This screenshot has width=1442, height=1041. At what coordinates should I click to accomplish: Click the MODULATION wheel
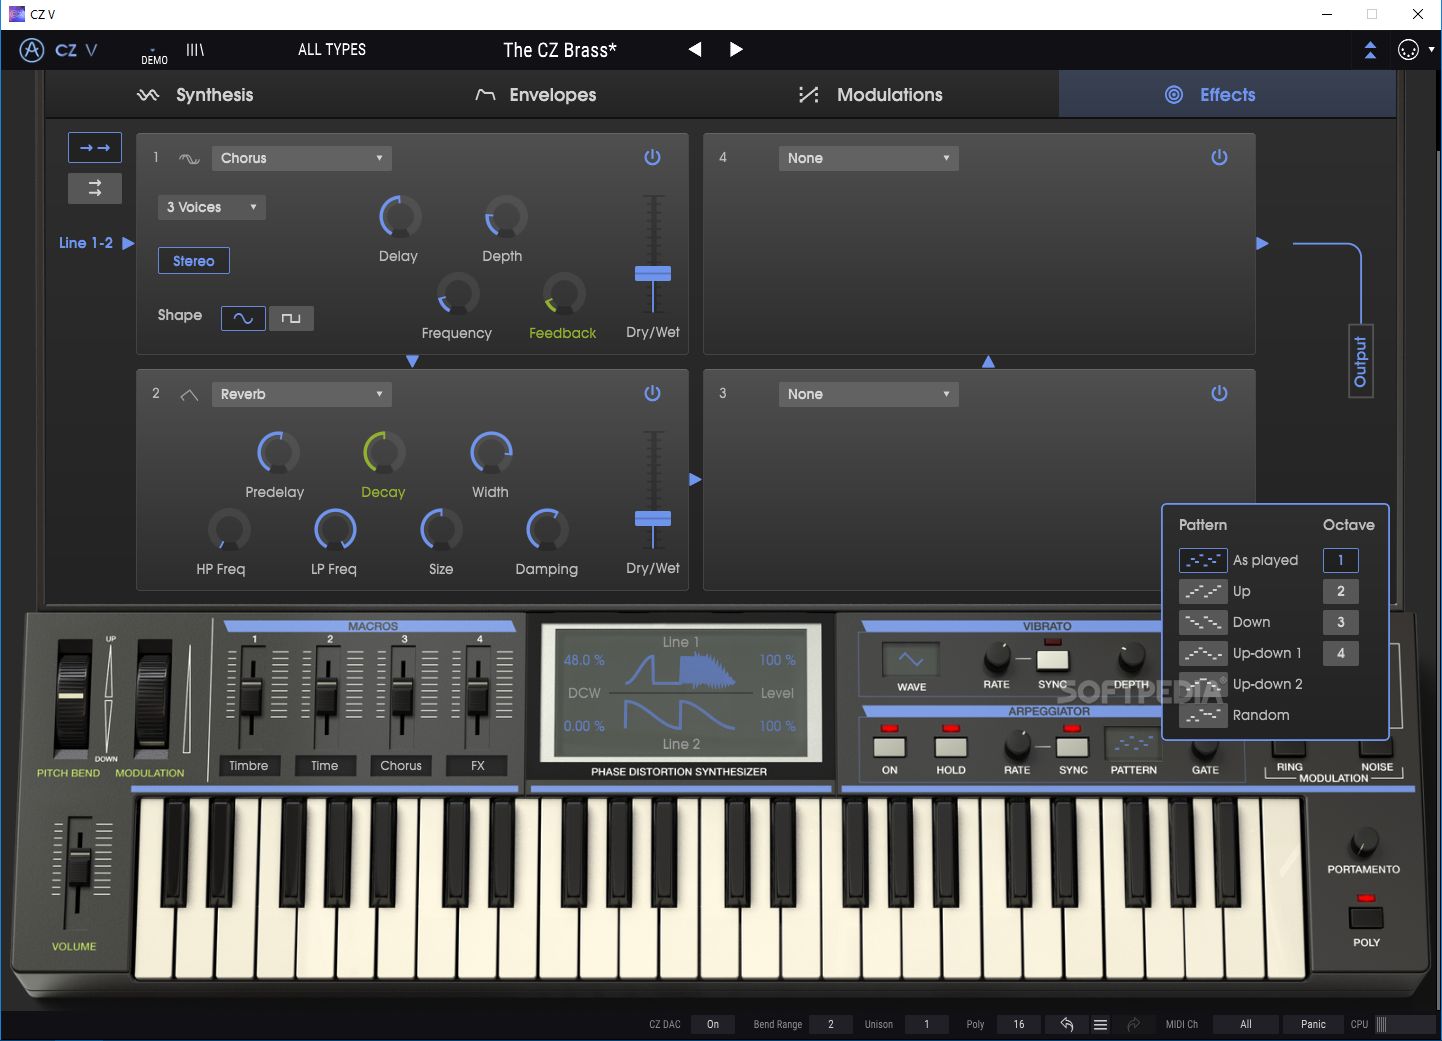(x=152, y=698)
